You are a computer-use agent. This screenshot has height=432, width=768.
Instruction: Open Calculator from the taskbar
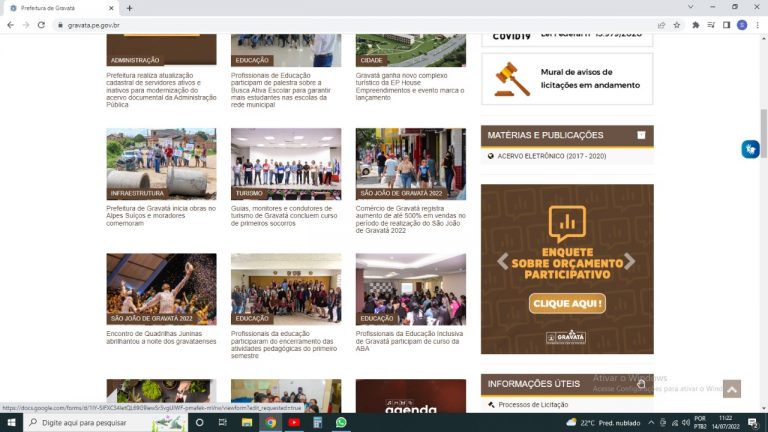317,422
